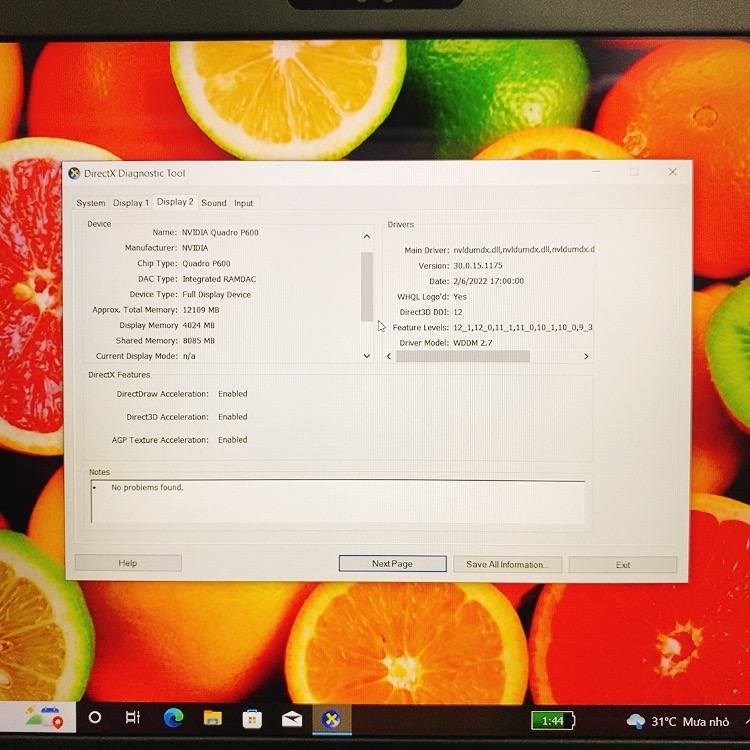
Task: Open the weather widget showing 31°C
Action: (x=678, y=721)
